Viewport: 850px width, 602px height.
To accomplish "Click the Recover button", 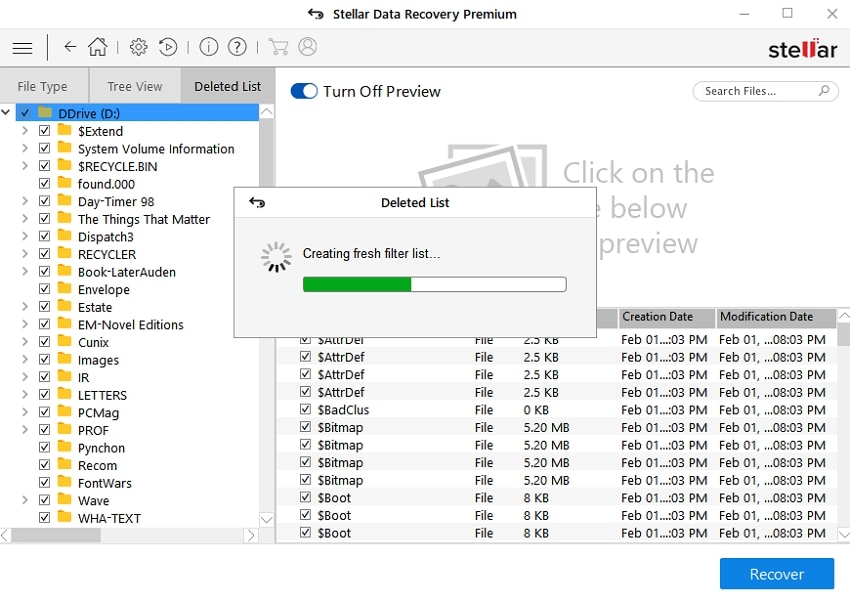I will pyautogui.click(x=777, y=574).
